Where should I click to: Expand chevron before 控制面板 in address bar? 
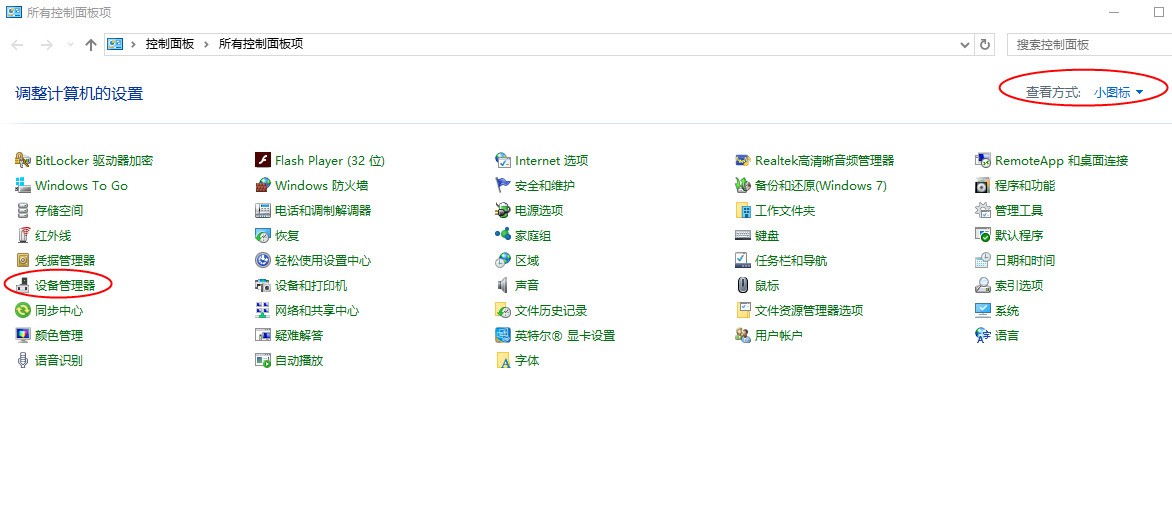pyautogui.click(x=134, y=44)
